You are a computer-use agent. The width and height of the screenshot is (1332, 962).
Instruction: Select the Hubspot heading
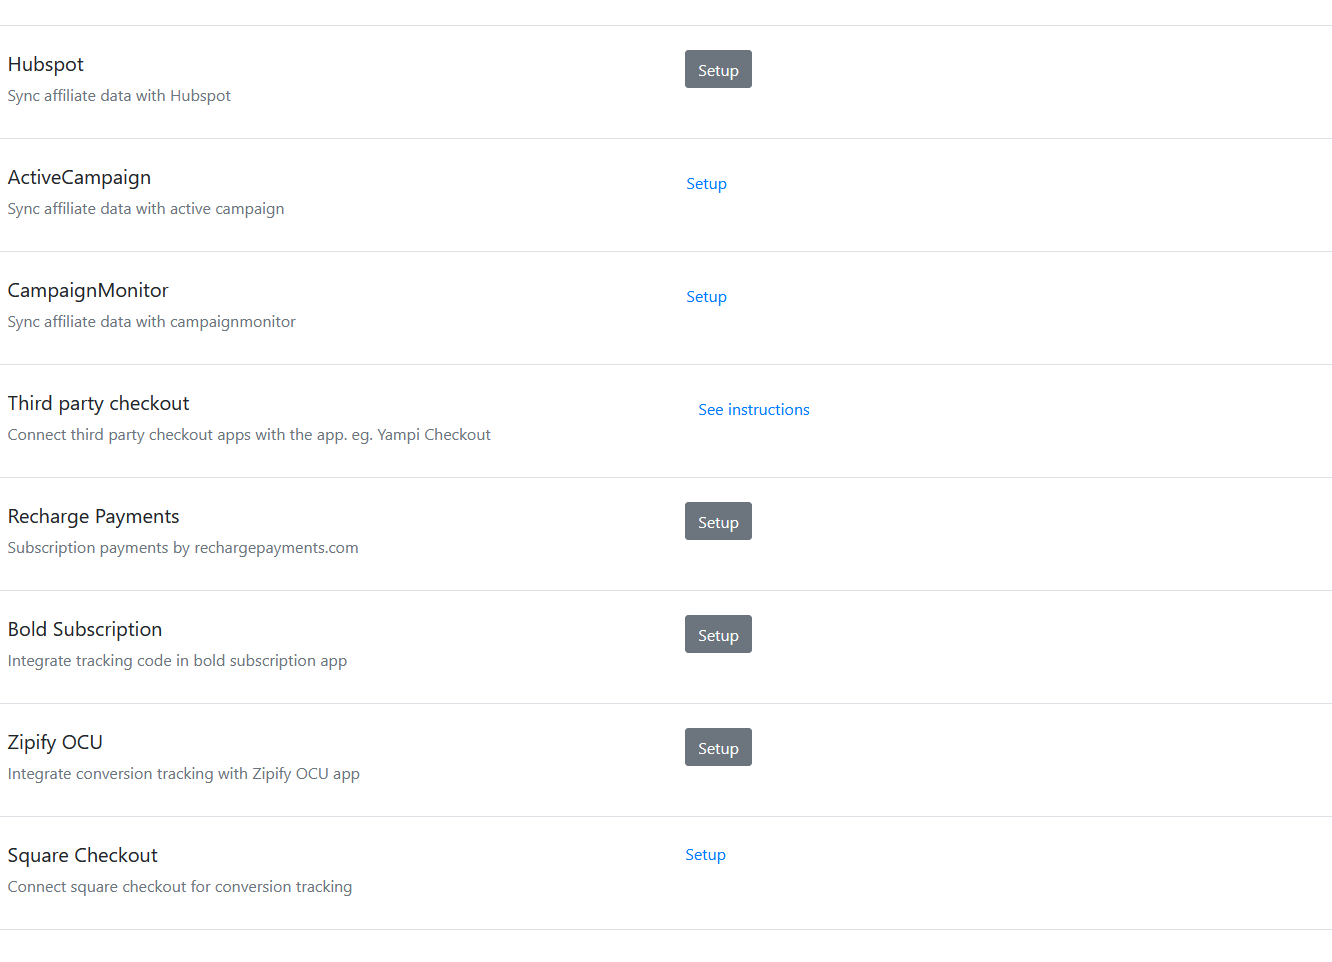[x=46, y=64]
